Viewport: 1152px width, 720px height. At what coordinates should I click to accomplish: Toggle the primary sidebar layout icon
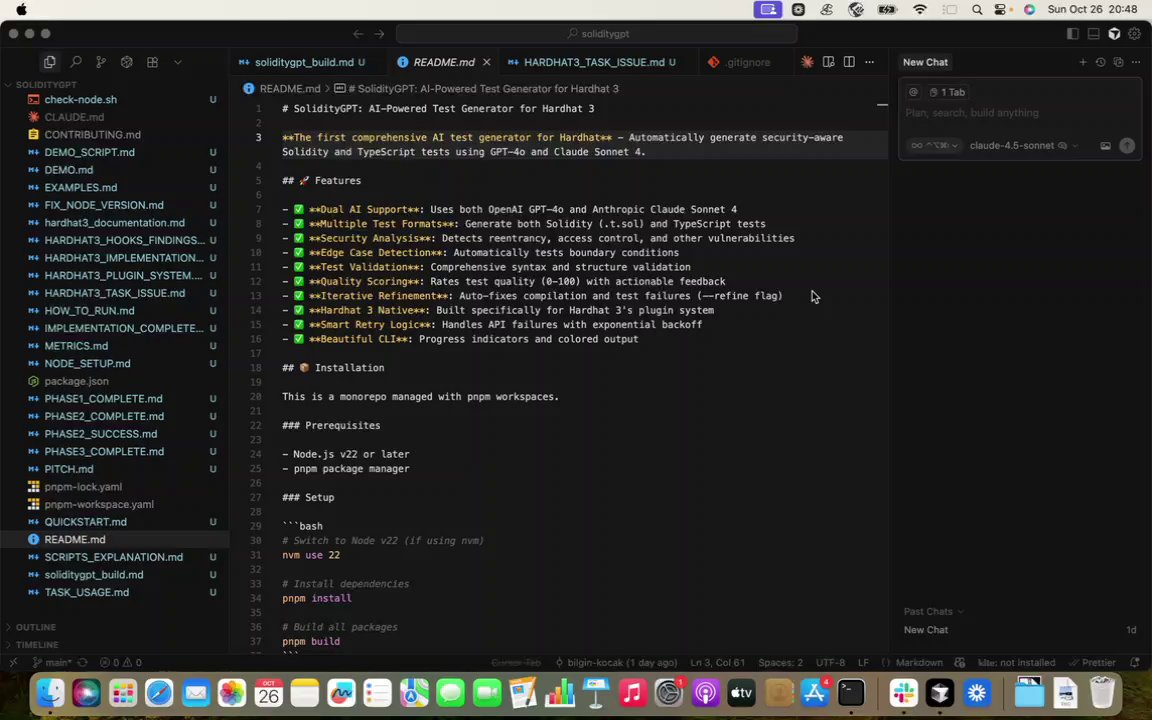tap(1073, 34)
